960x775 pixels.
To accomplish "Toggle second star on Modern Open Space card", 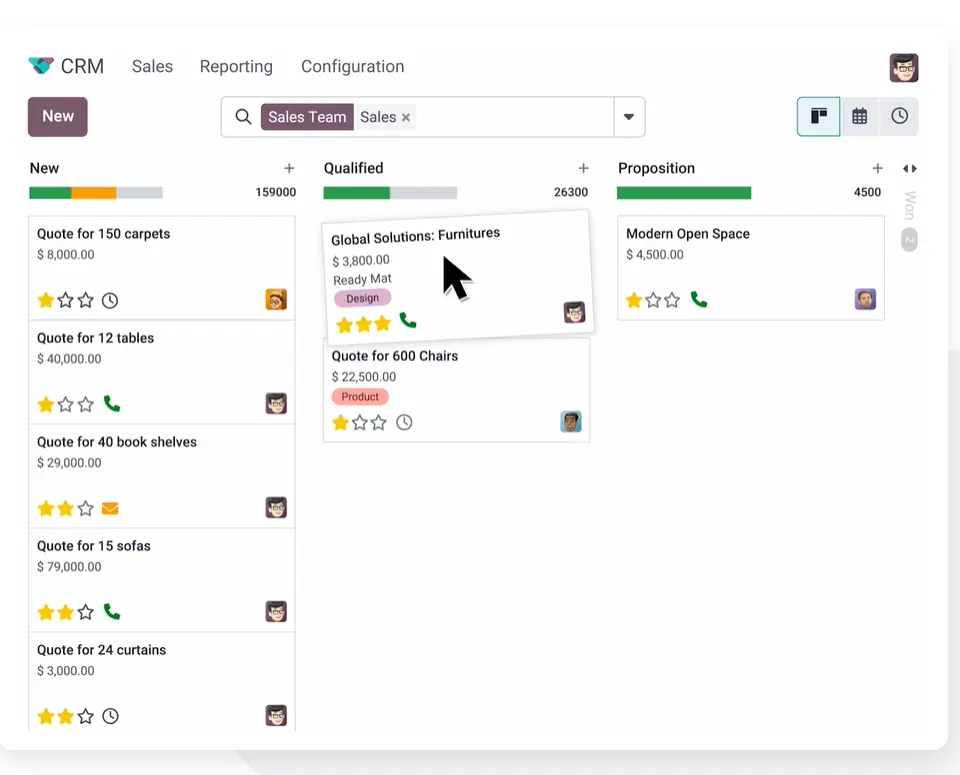I will pos(654,300).
